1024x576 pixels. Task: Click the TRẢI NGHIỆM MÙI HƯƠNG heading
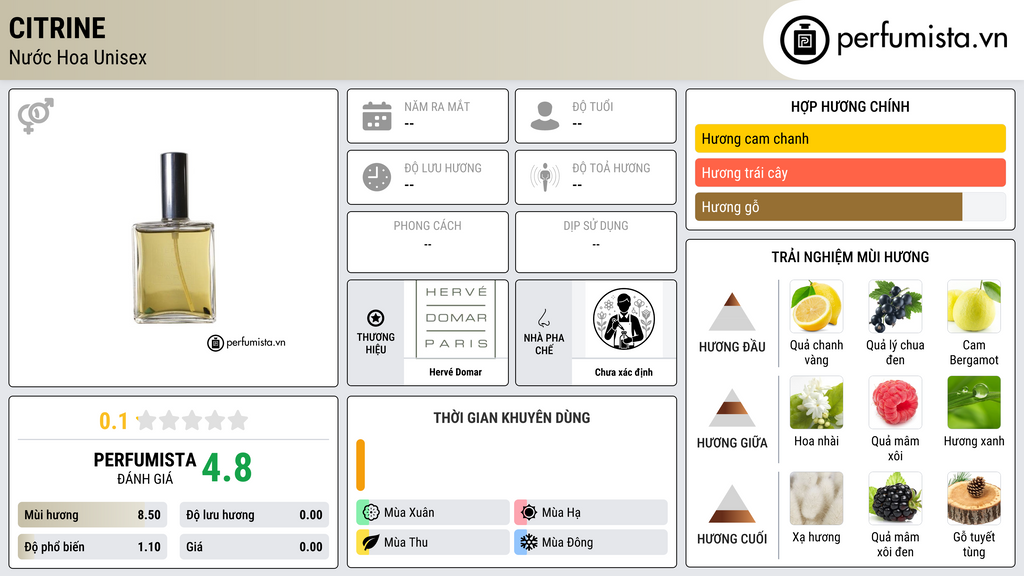850,257
